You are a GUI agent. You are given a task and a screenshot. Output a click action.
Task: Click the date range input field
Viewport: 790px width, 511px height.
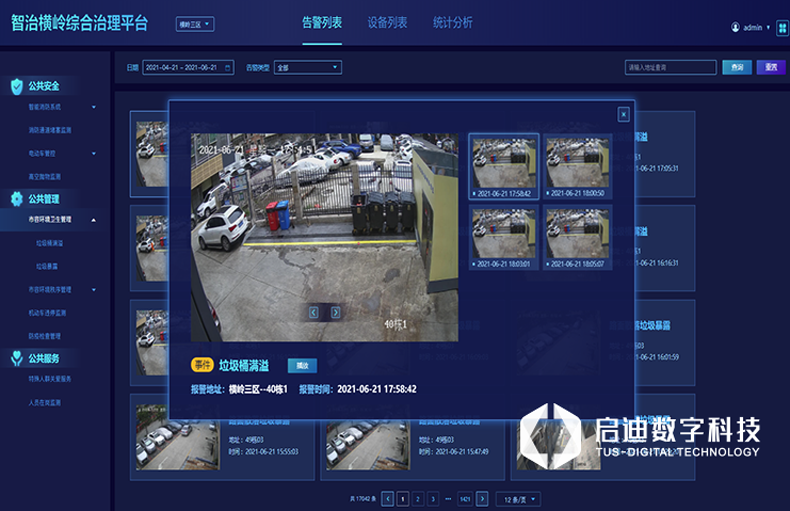(188, 68)
